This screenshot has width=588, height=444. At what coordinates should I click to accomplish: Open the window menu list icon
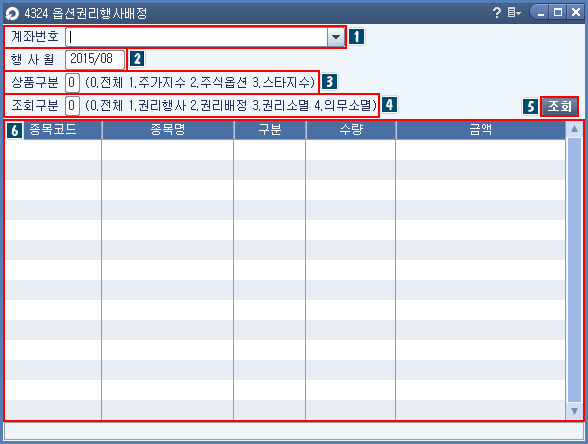pos(514,13)
